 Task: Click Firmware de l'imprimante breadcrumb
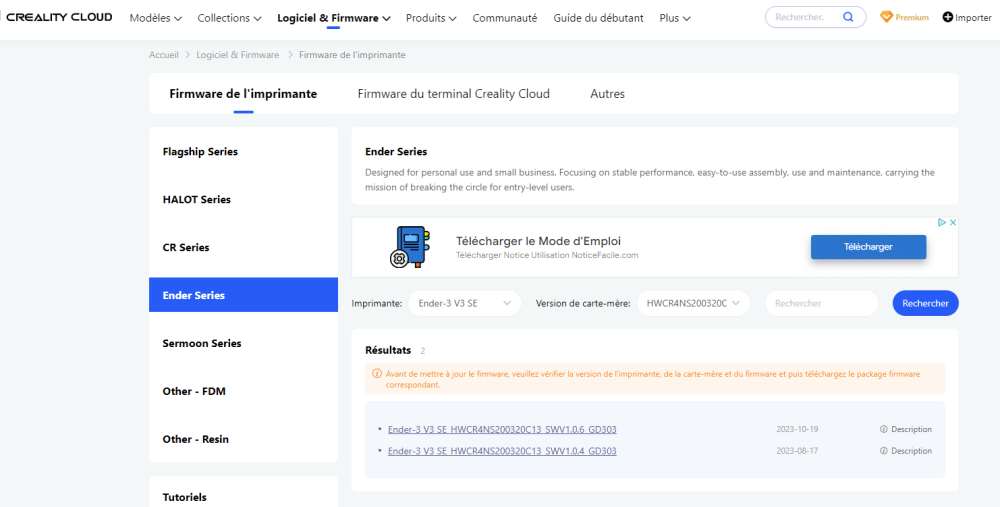pos(352,55)
